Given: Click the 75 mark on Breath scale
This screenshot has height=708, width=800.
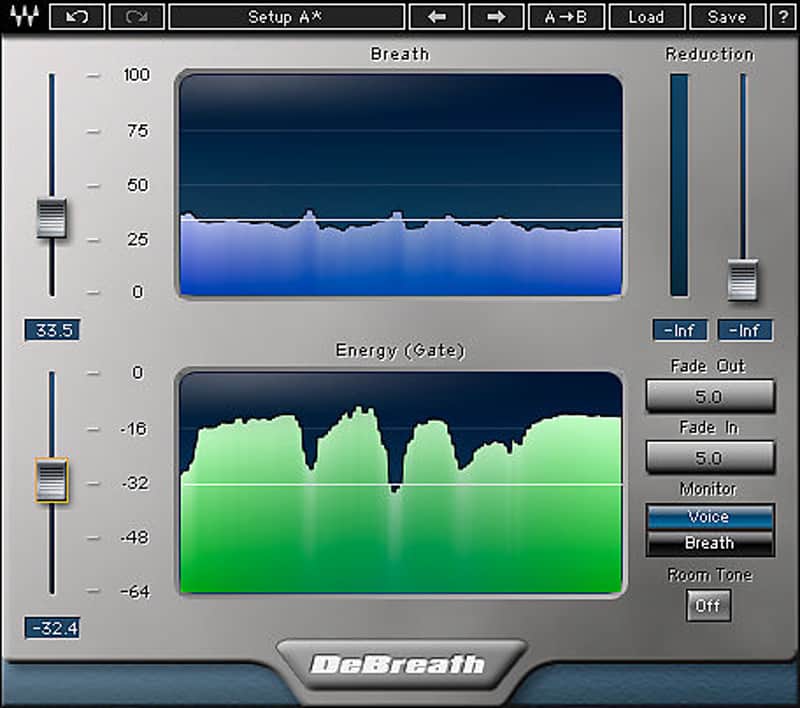Looking at the screenshot, I should click(x=138, y=131).
